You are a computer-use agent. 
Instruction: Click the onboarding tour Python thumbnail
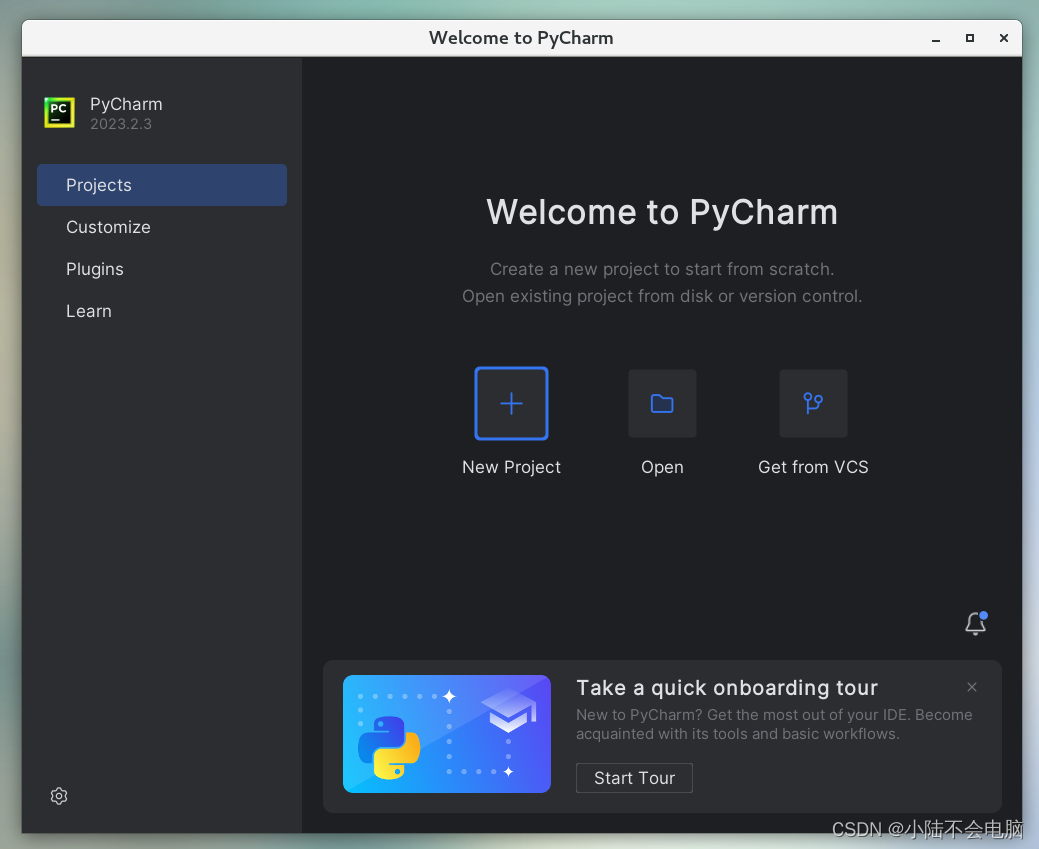(x=447, y=734)
